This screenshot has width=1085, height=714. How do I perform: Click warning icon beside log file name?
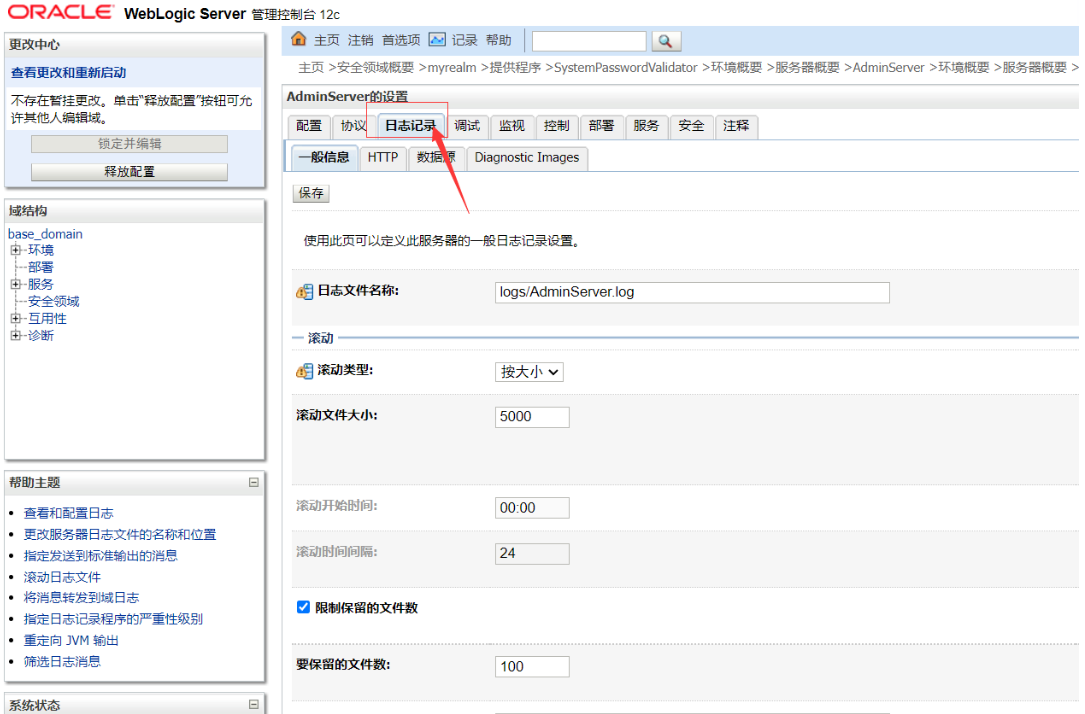coord(305,292)
